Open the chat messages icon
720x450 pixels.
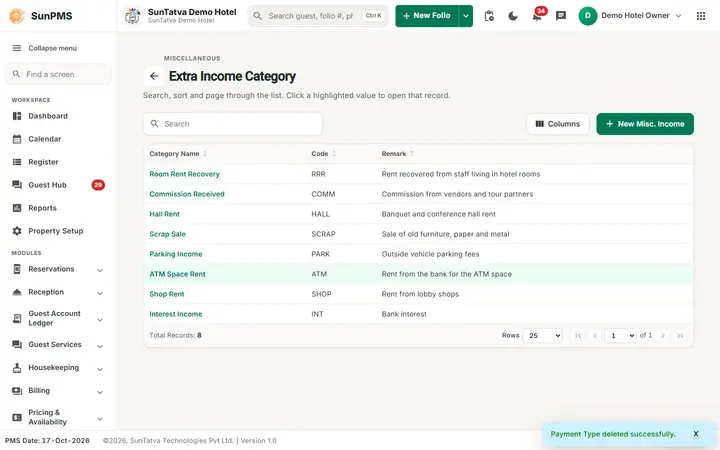(x=561, y=16)
